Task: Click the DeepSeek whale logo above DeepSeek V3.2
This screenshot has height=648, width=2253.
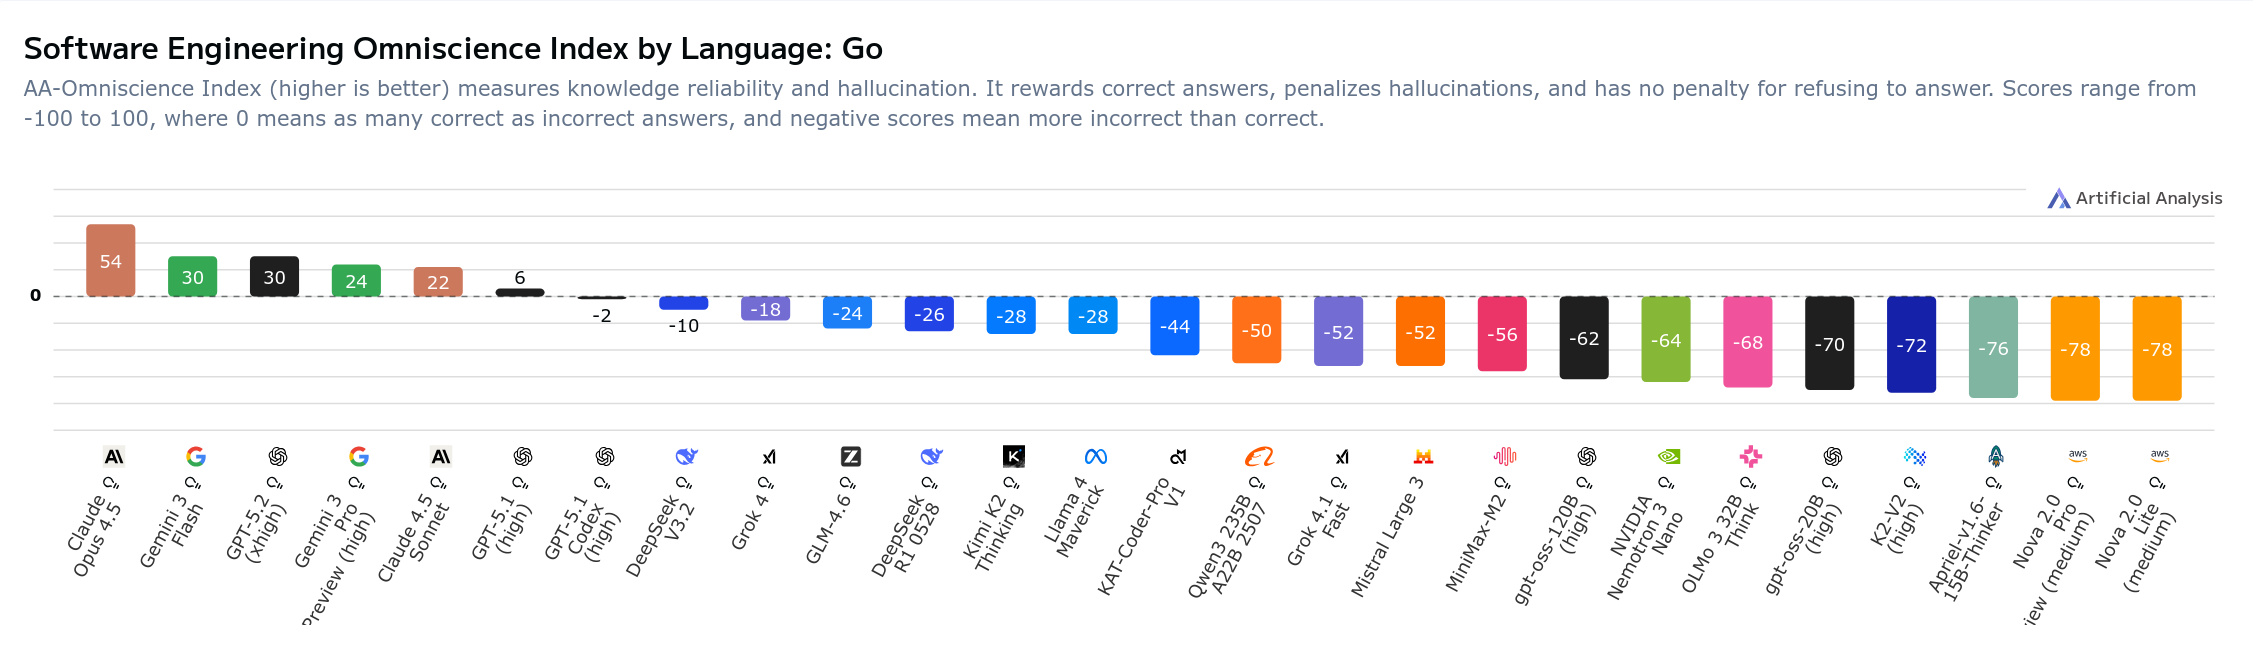Action: click(x=686, y=457)
